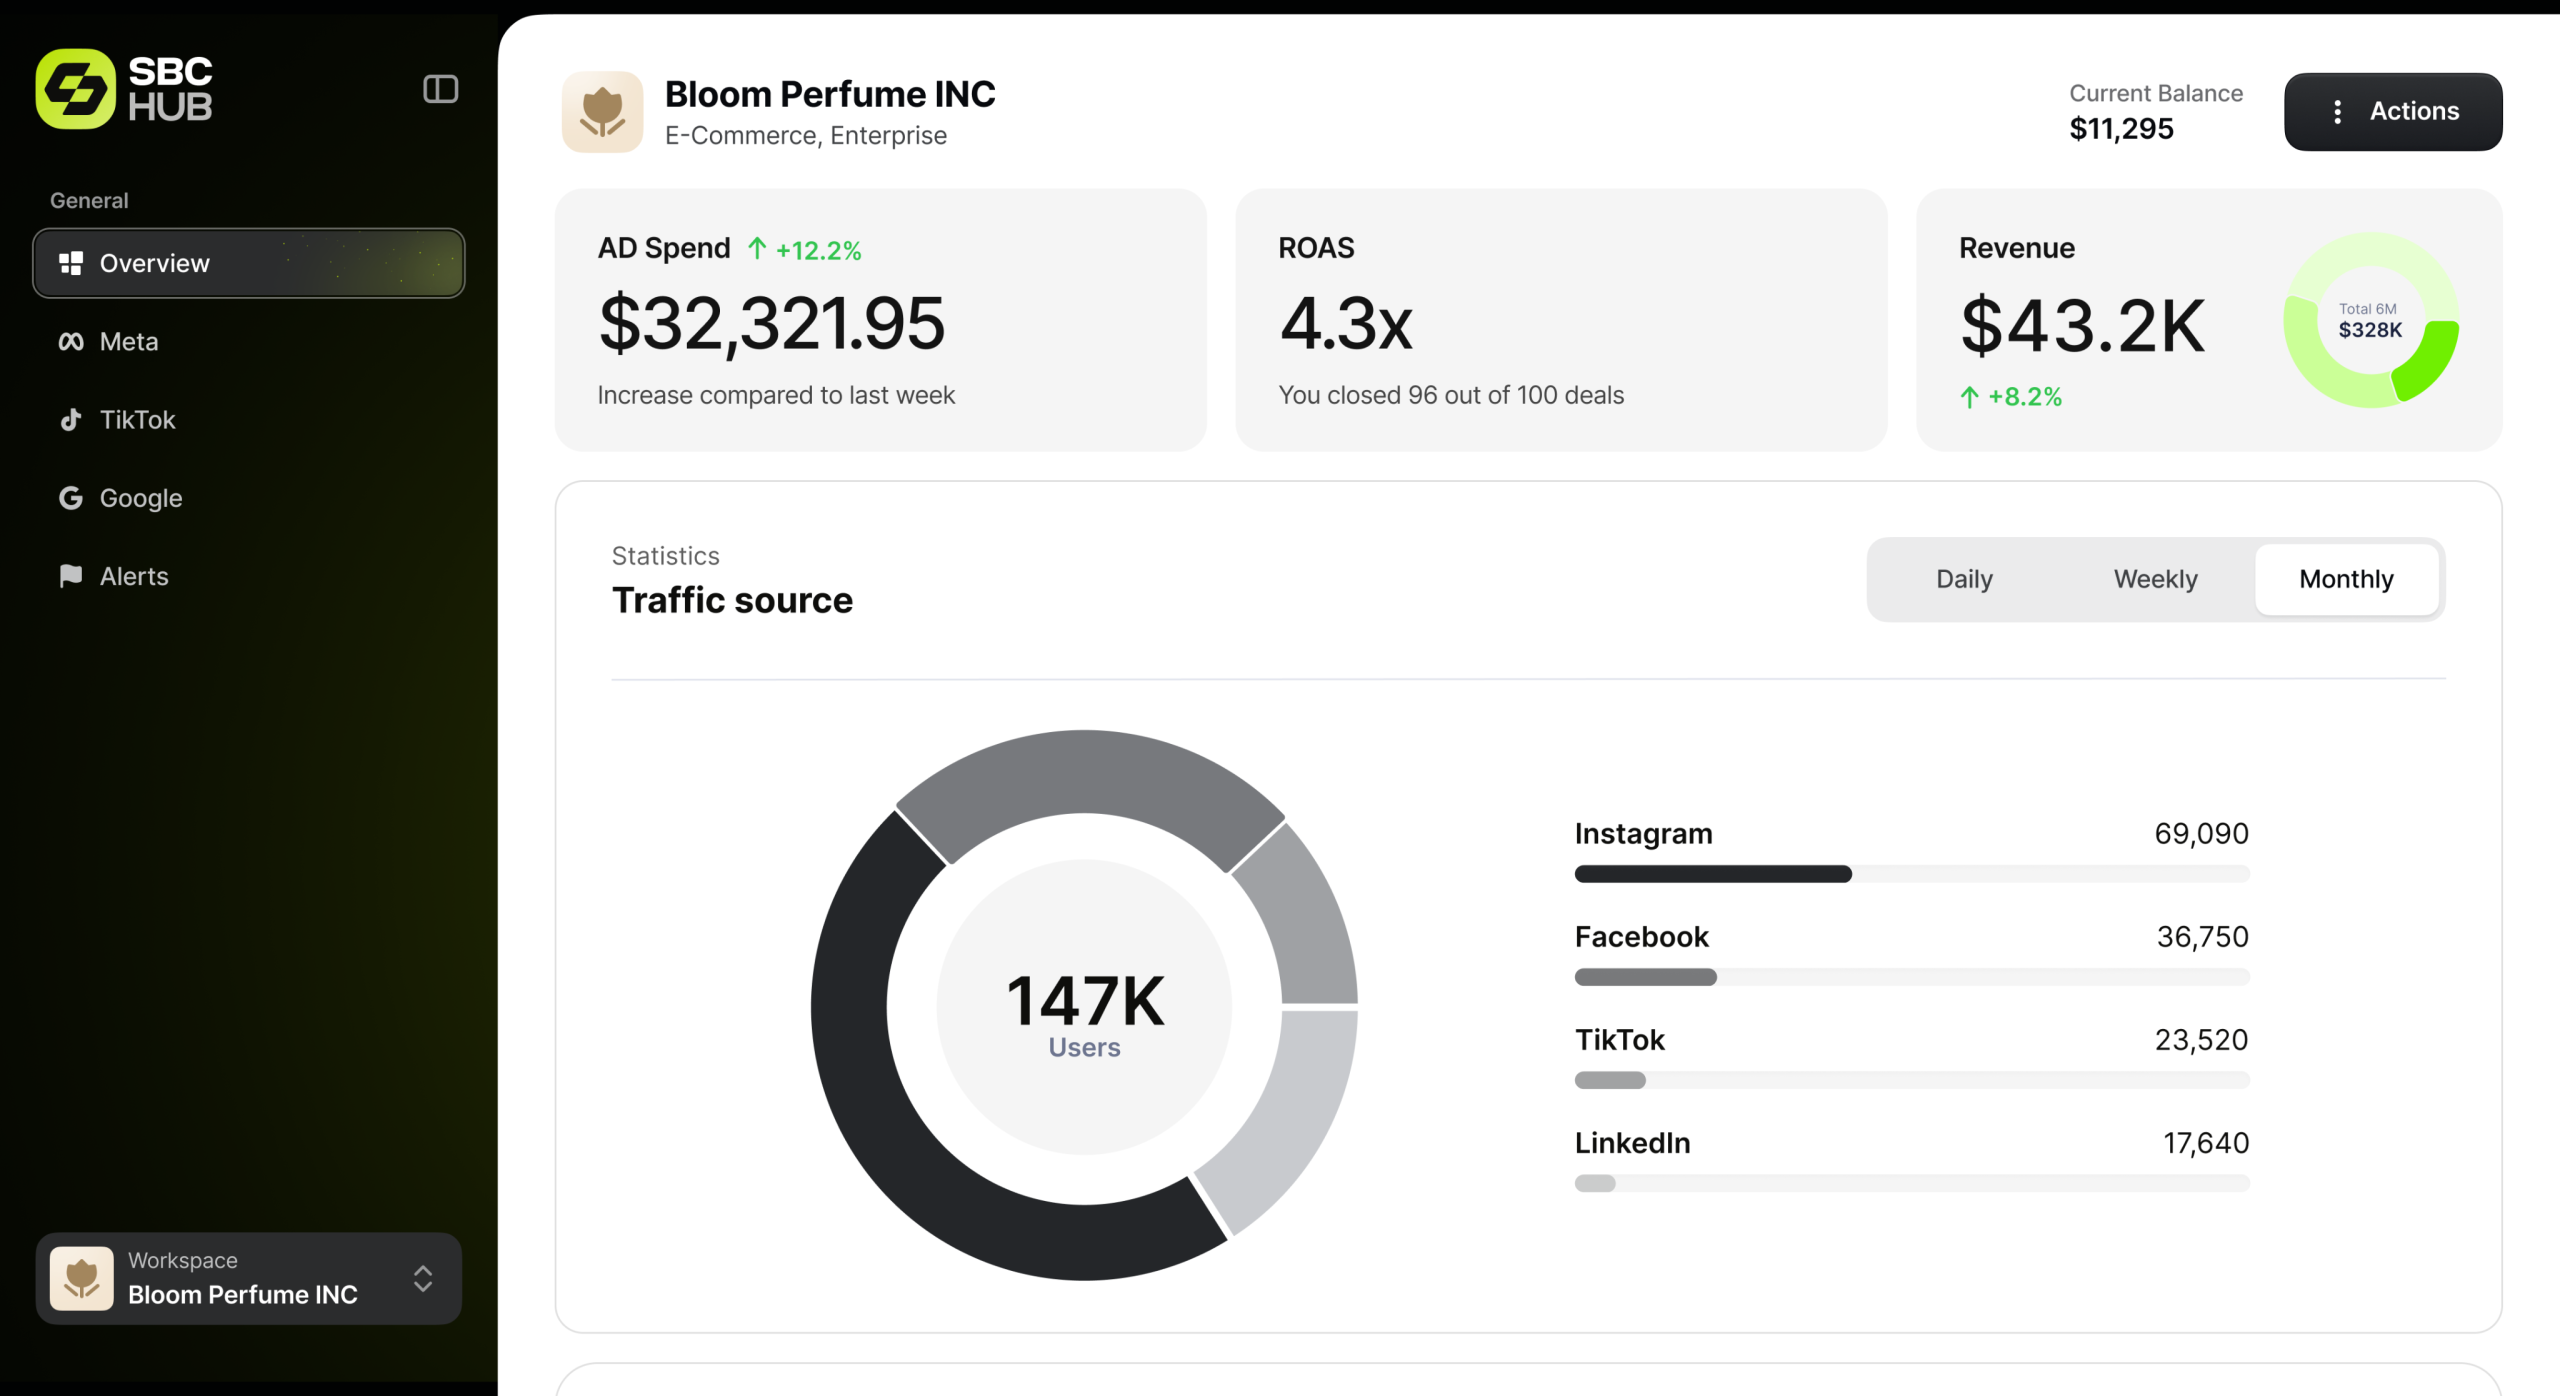Switch statistics to Weekly
The height and width of the screenshot is (1396, 2560).
click(2155, 579)
